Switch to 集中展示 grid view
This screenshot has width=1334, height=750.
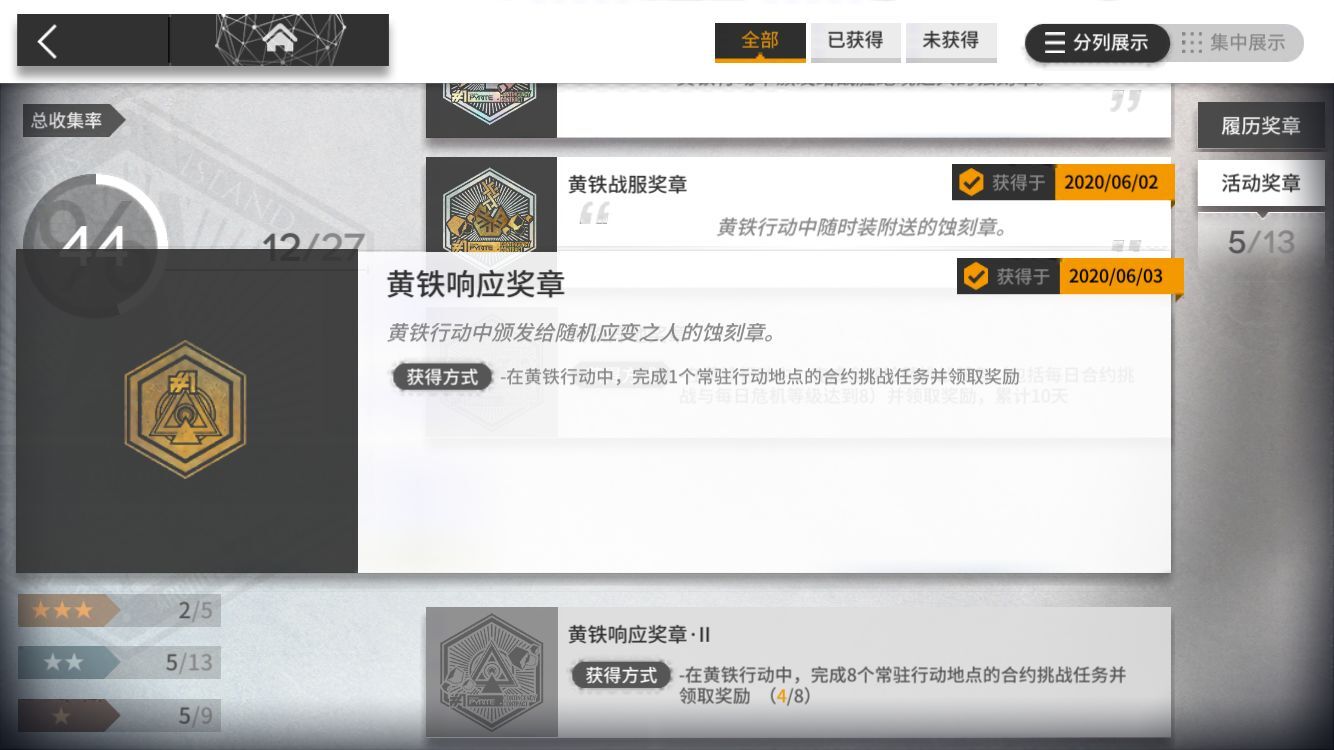[x=1234, y=43]
